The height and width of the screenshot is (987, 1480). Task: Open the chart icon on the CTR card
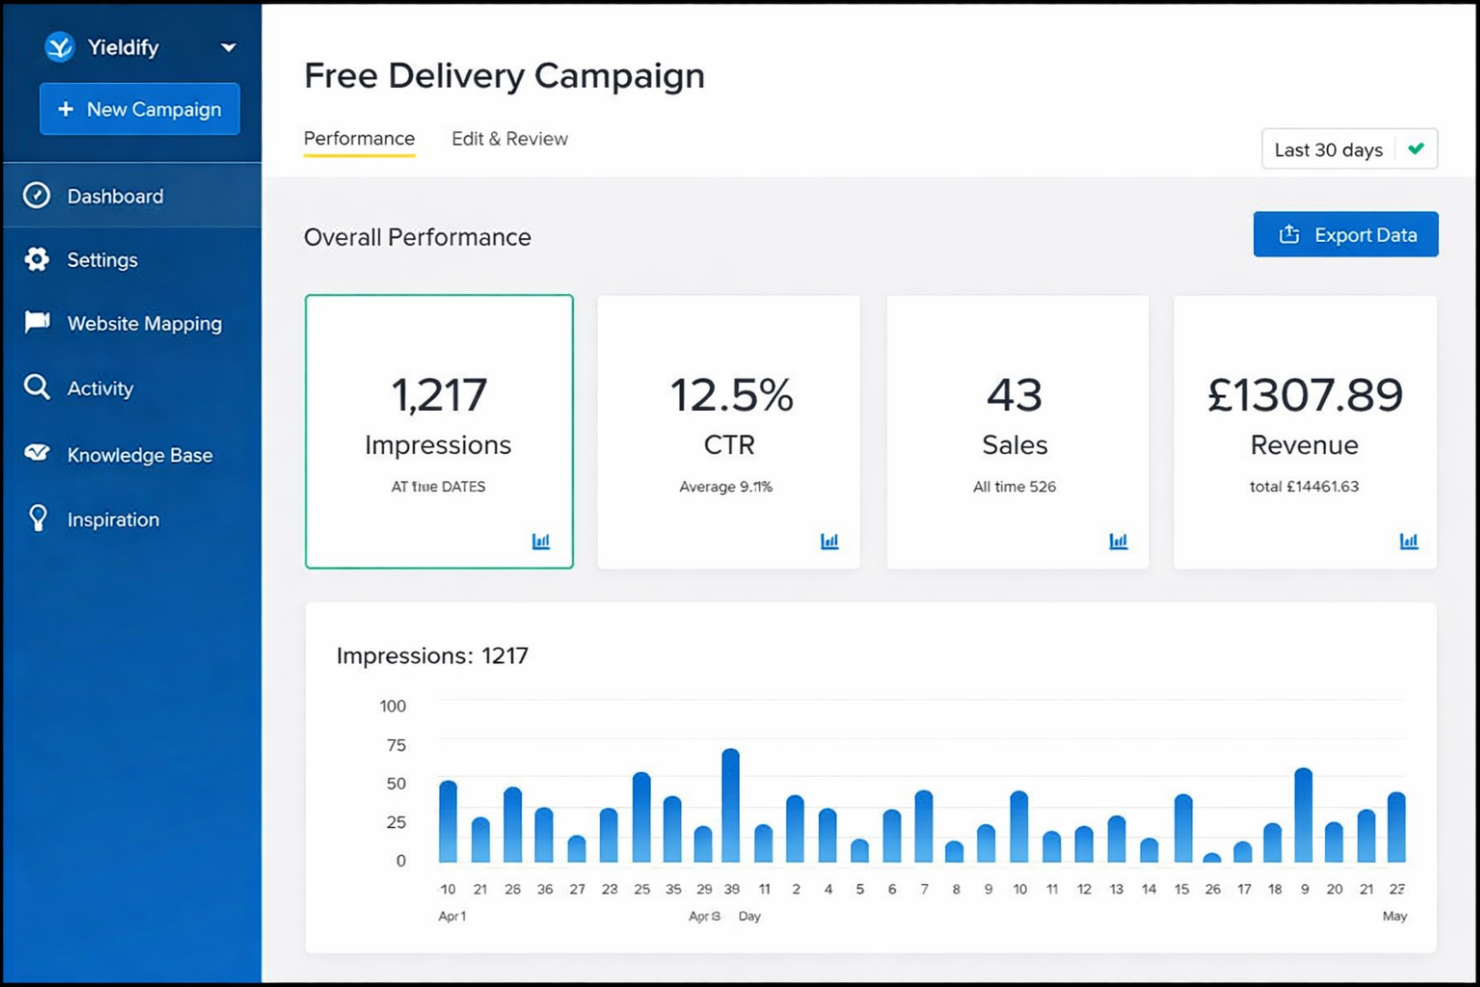point(829,541)
